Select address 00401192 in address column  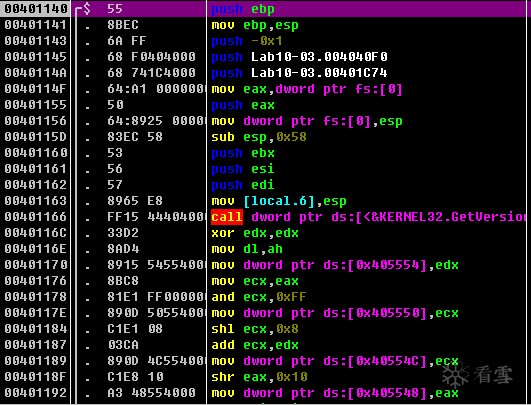click(x=36, y=393)
